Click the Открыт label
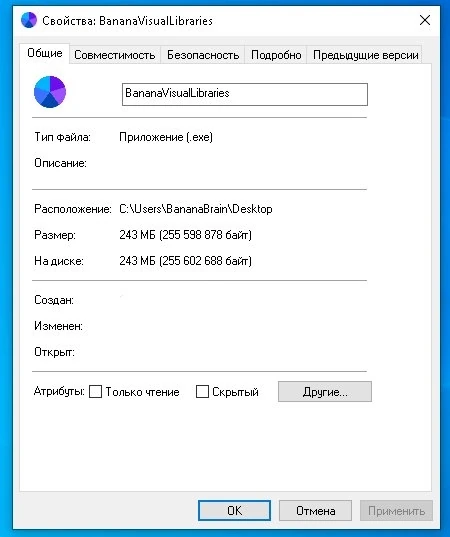Viewport: 450px width, 537px height. click(54, 352)
